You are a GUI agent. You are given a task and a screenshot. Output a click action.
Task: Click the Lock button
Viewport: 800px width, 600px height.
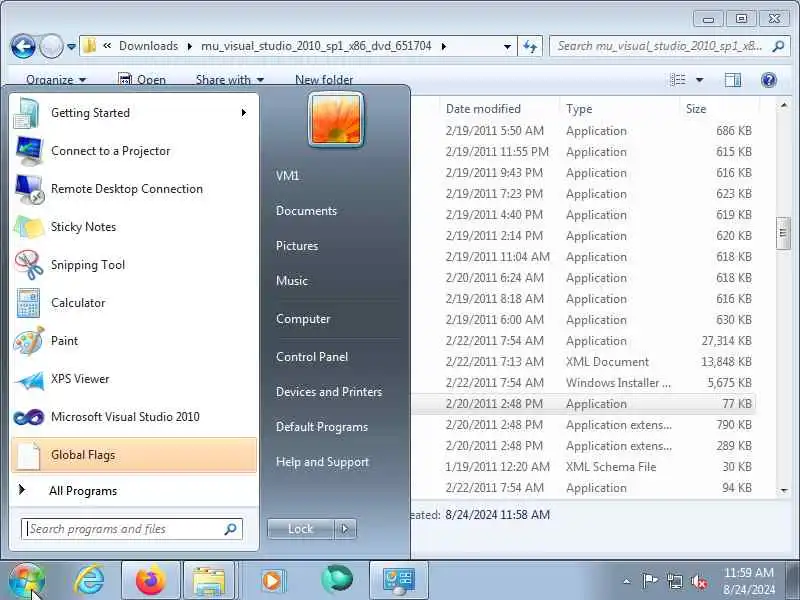(301, 529)
